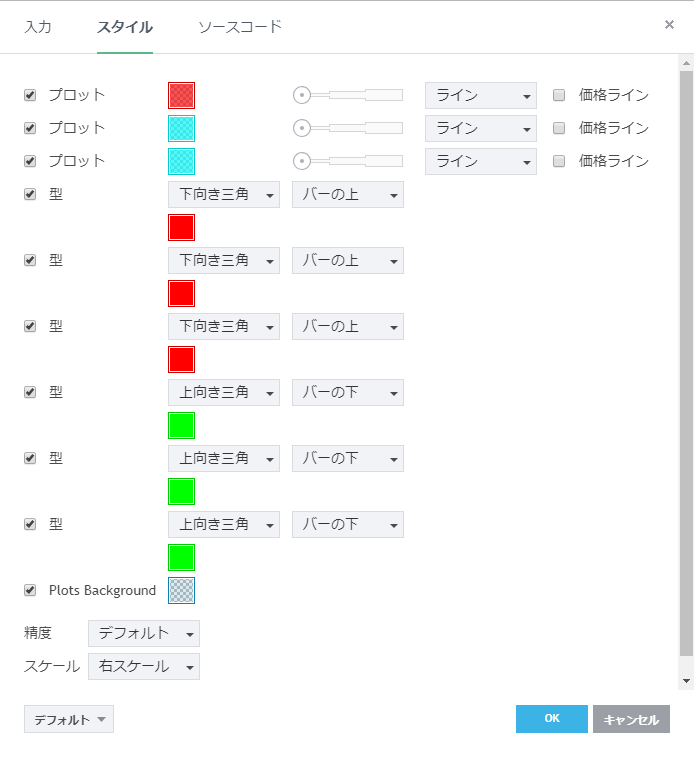Click the Plots Background color swatch
Image resolution: width=694 pixels, height=758 pixels.
point(181,590)
